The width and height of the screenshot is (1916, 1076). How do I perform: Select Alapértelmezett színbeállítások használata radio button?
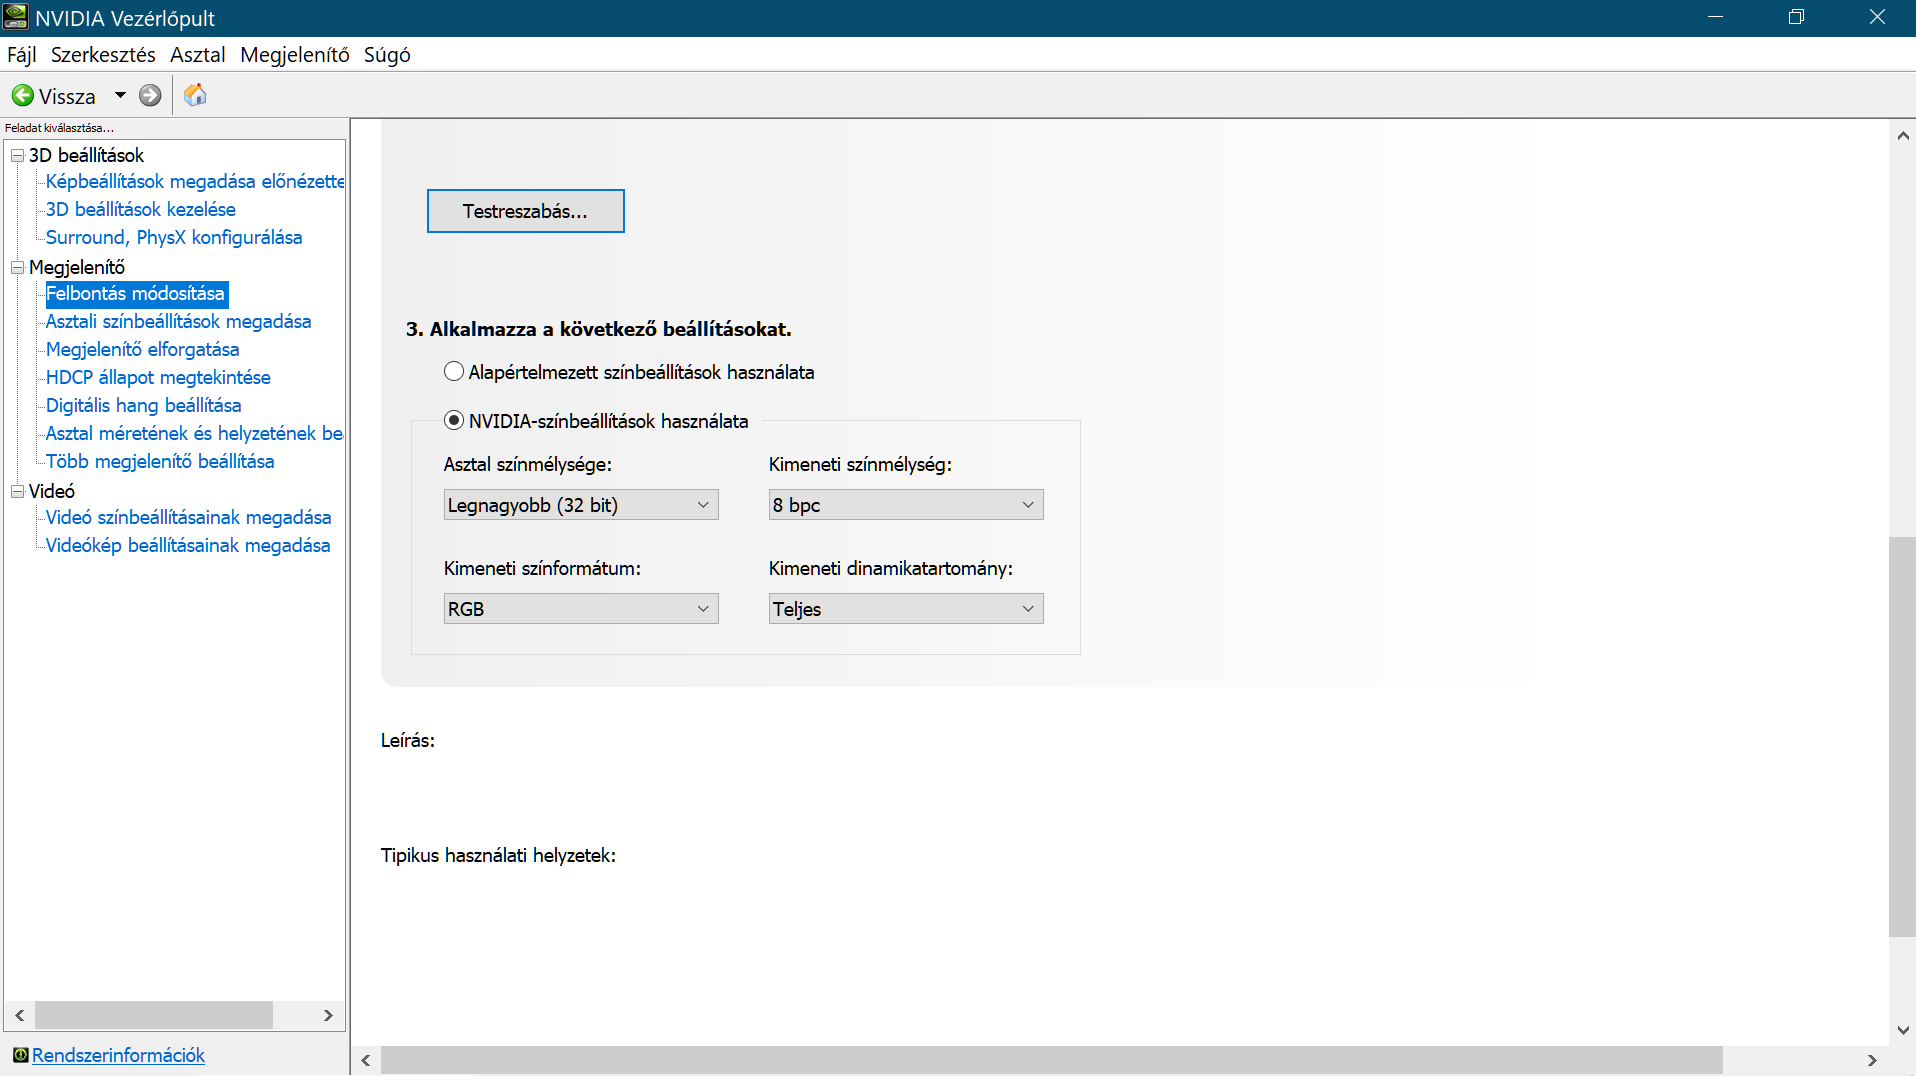coord(454,372)
